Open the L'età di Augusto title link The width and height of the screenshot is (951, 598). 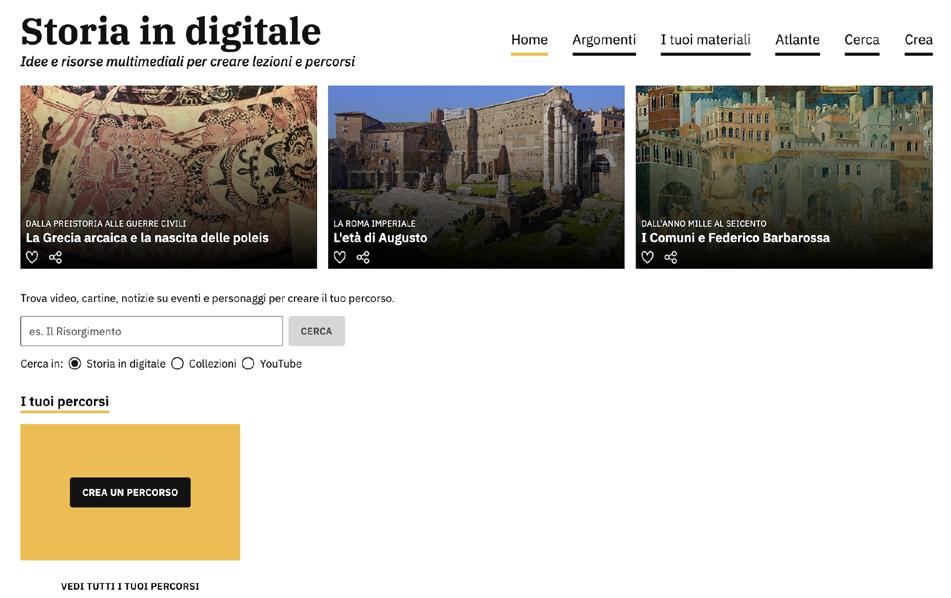(380, 238)
